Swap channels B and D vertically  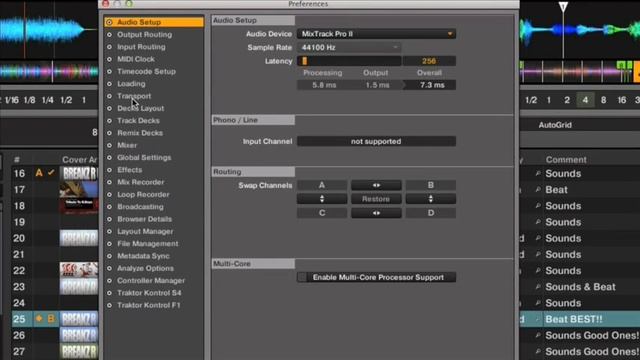coord(431,199)
